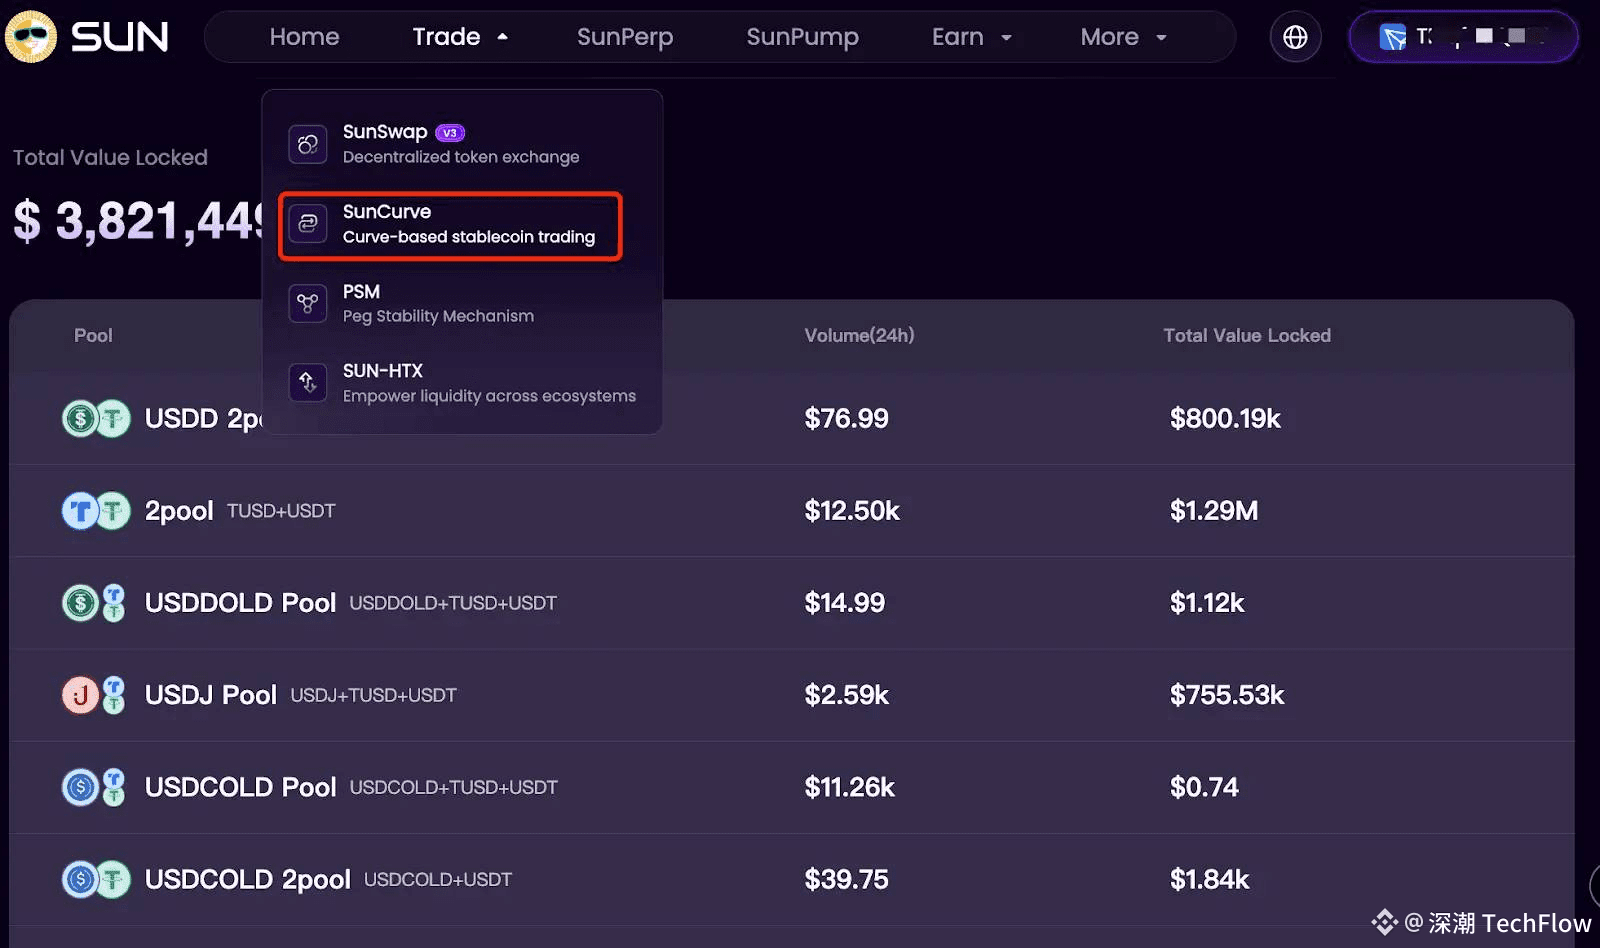1600x948 pixels.
Task: Click the SUN logo icon
Action: pos(32,37)
